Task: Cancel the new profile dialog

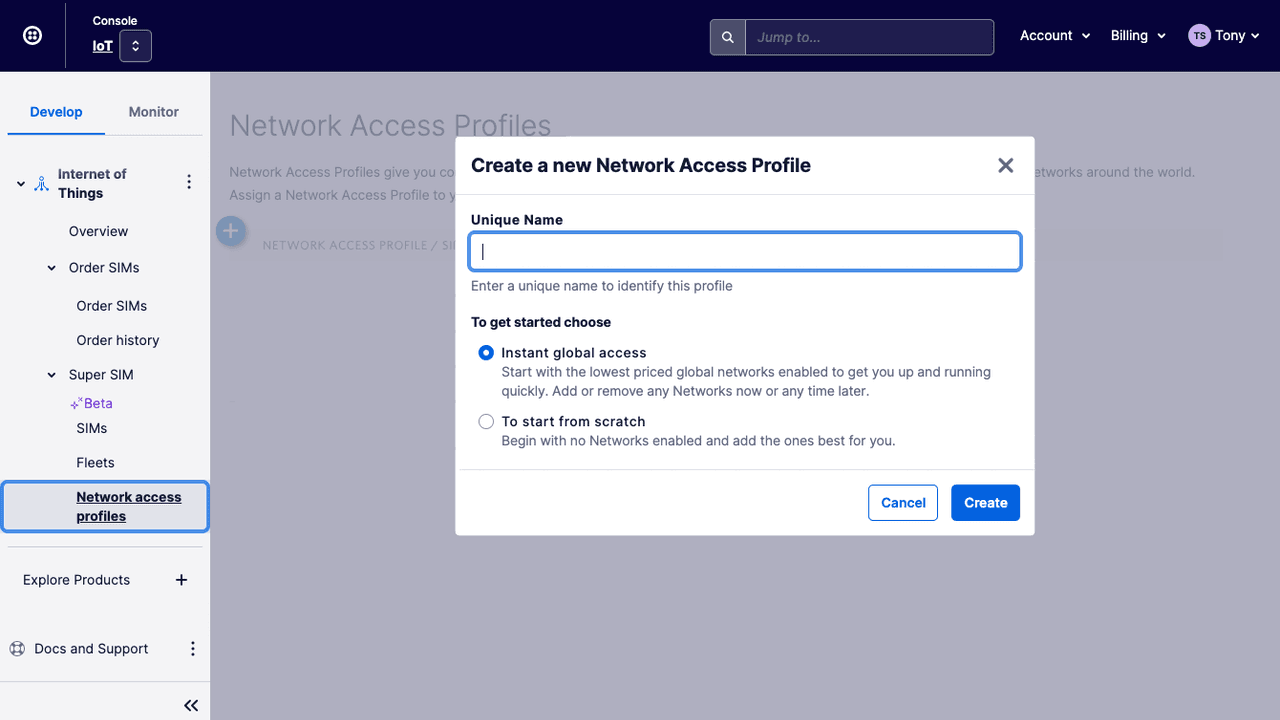Action: pos(902,502)
